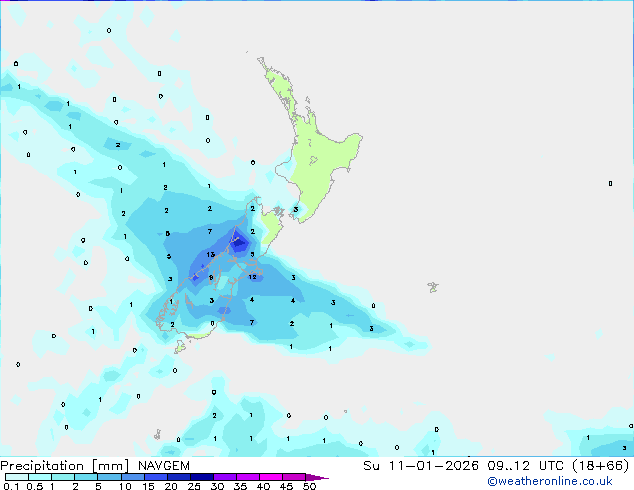Select the 2–5 mm legend color swatch
Viewport: 634px width, 490px height.
point(86,477)
